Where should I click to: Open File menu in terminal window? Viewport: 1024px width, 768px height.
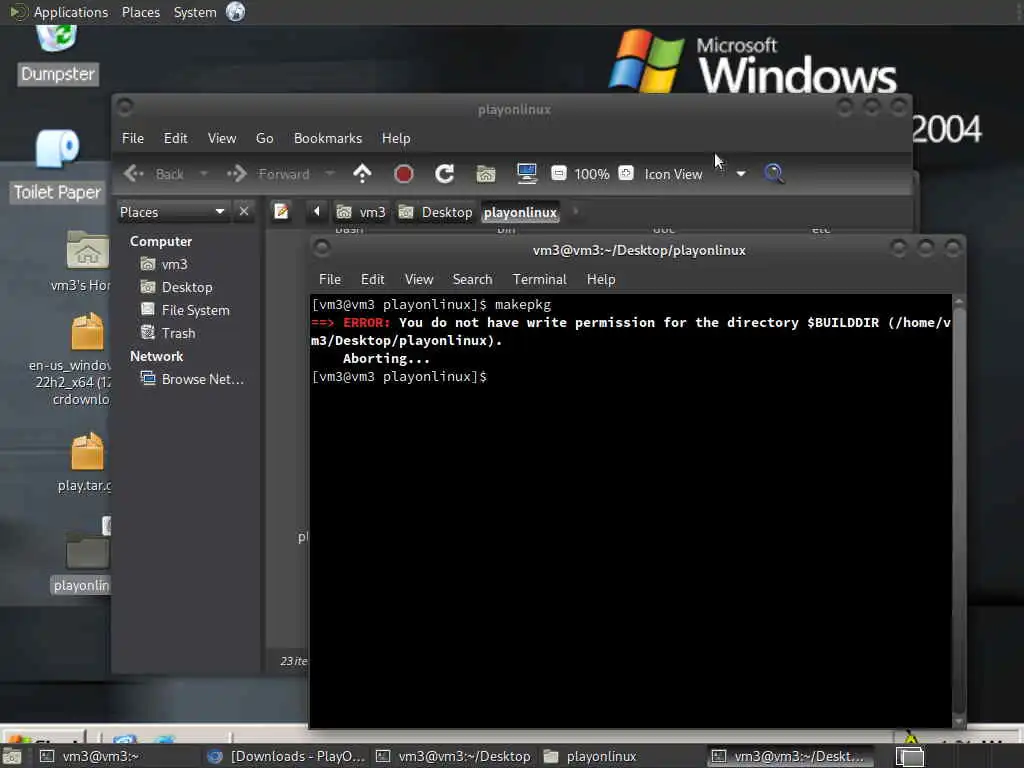tap(330, 280)
